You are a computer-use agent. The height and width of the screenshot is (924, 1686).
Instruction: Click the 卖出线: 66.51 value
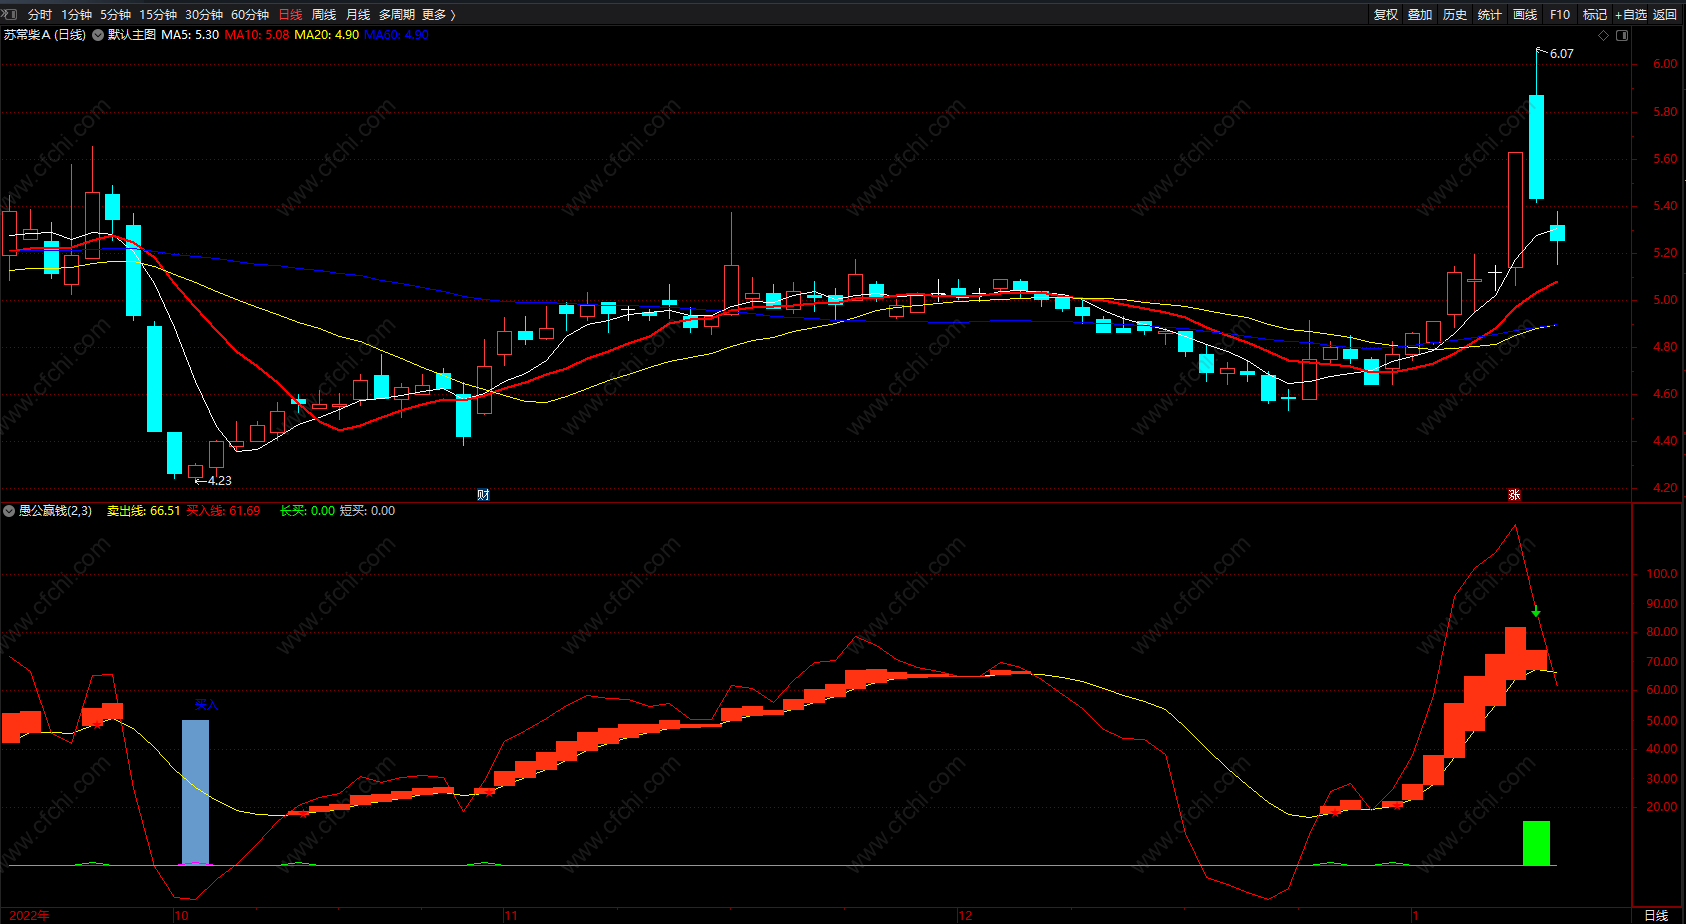coord(144,511)
